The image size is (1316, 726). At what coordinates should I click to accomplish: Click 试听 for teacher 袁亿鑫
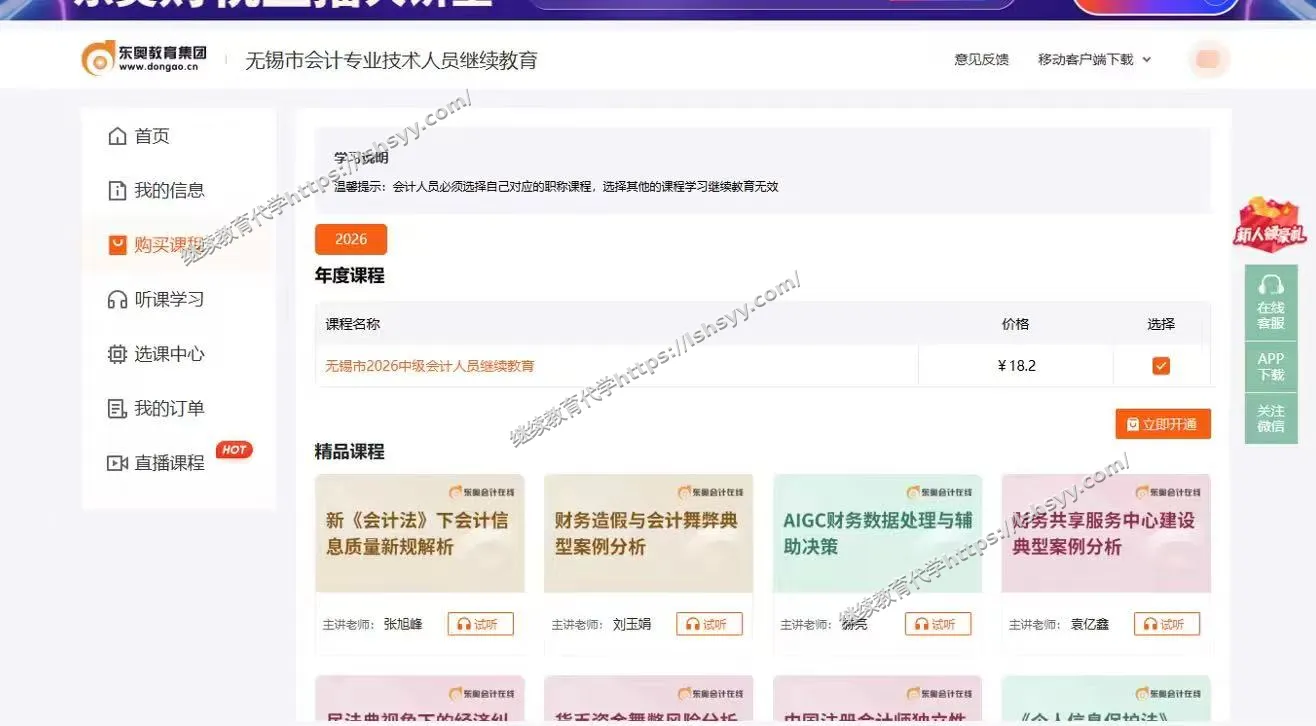pos(1167,624)
